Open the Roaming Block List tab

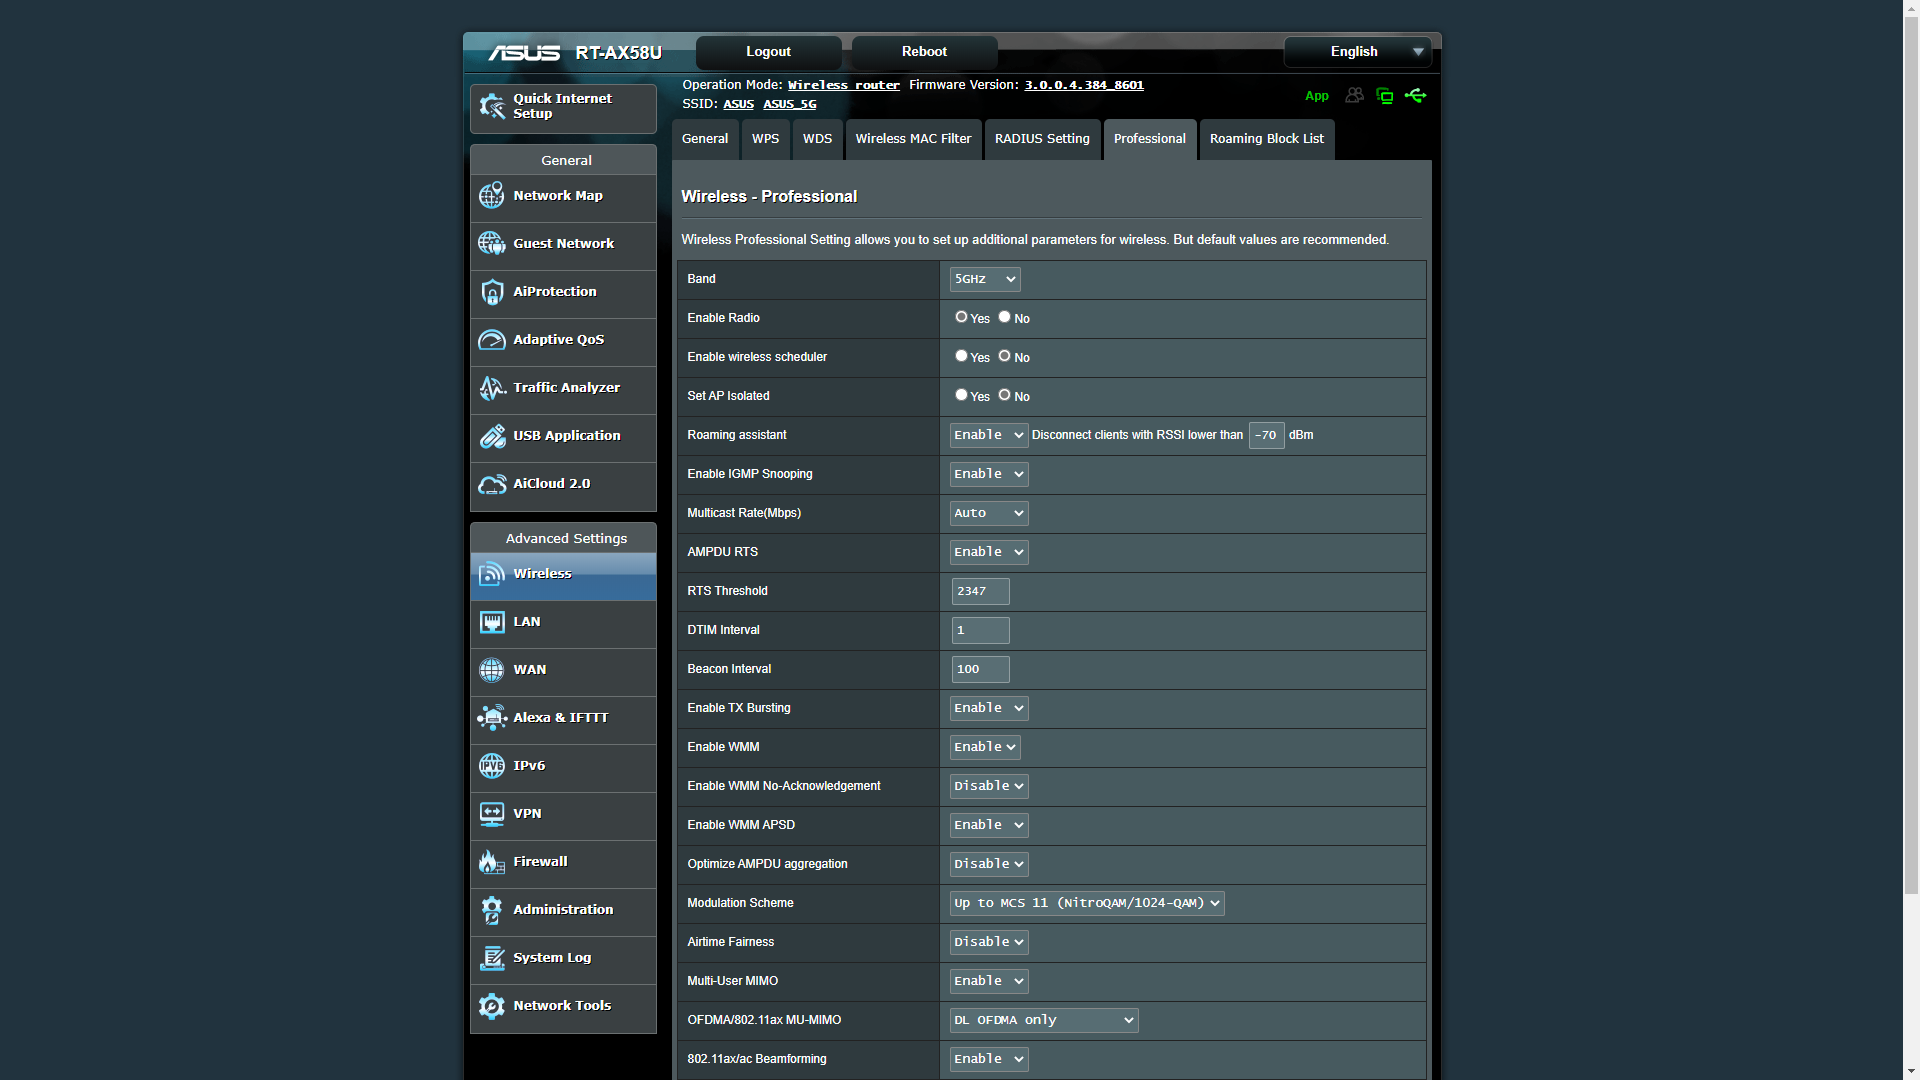pos(1266,139)
